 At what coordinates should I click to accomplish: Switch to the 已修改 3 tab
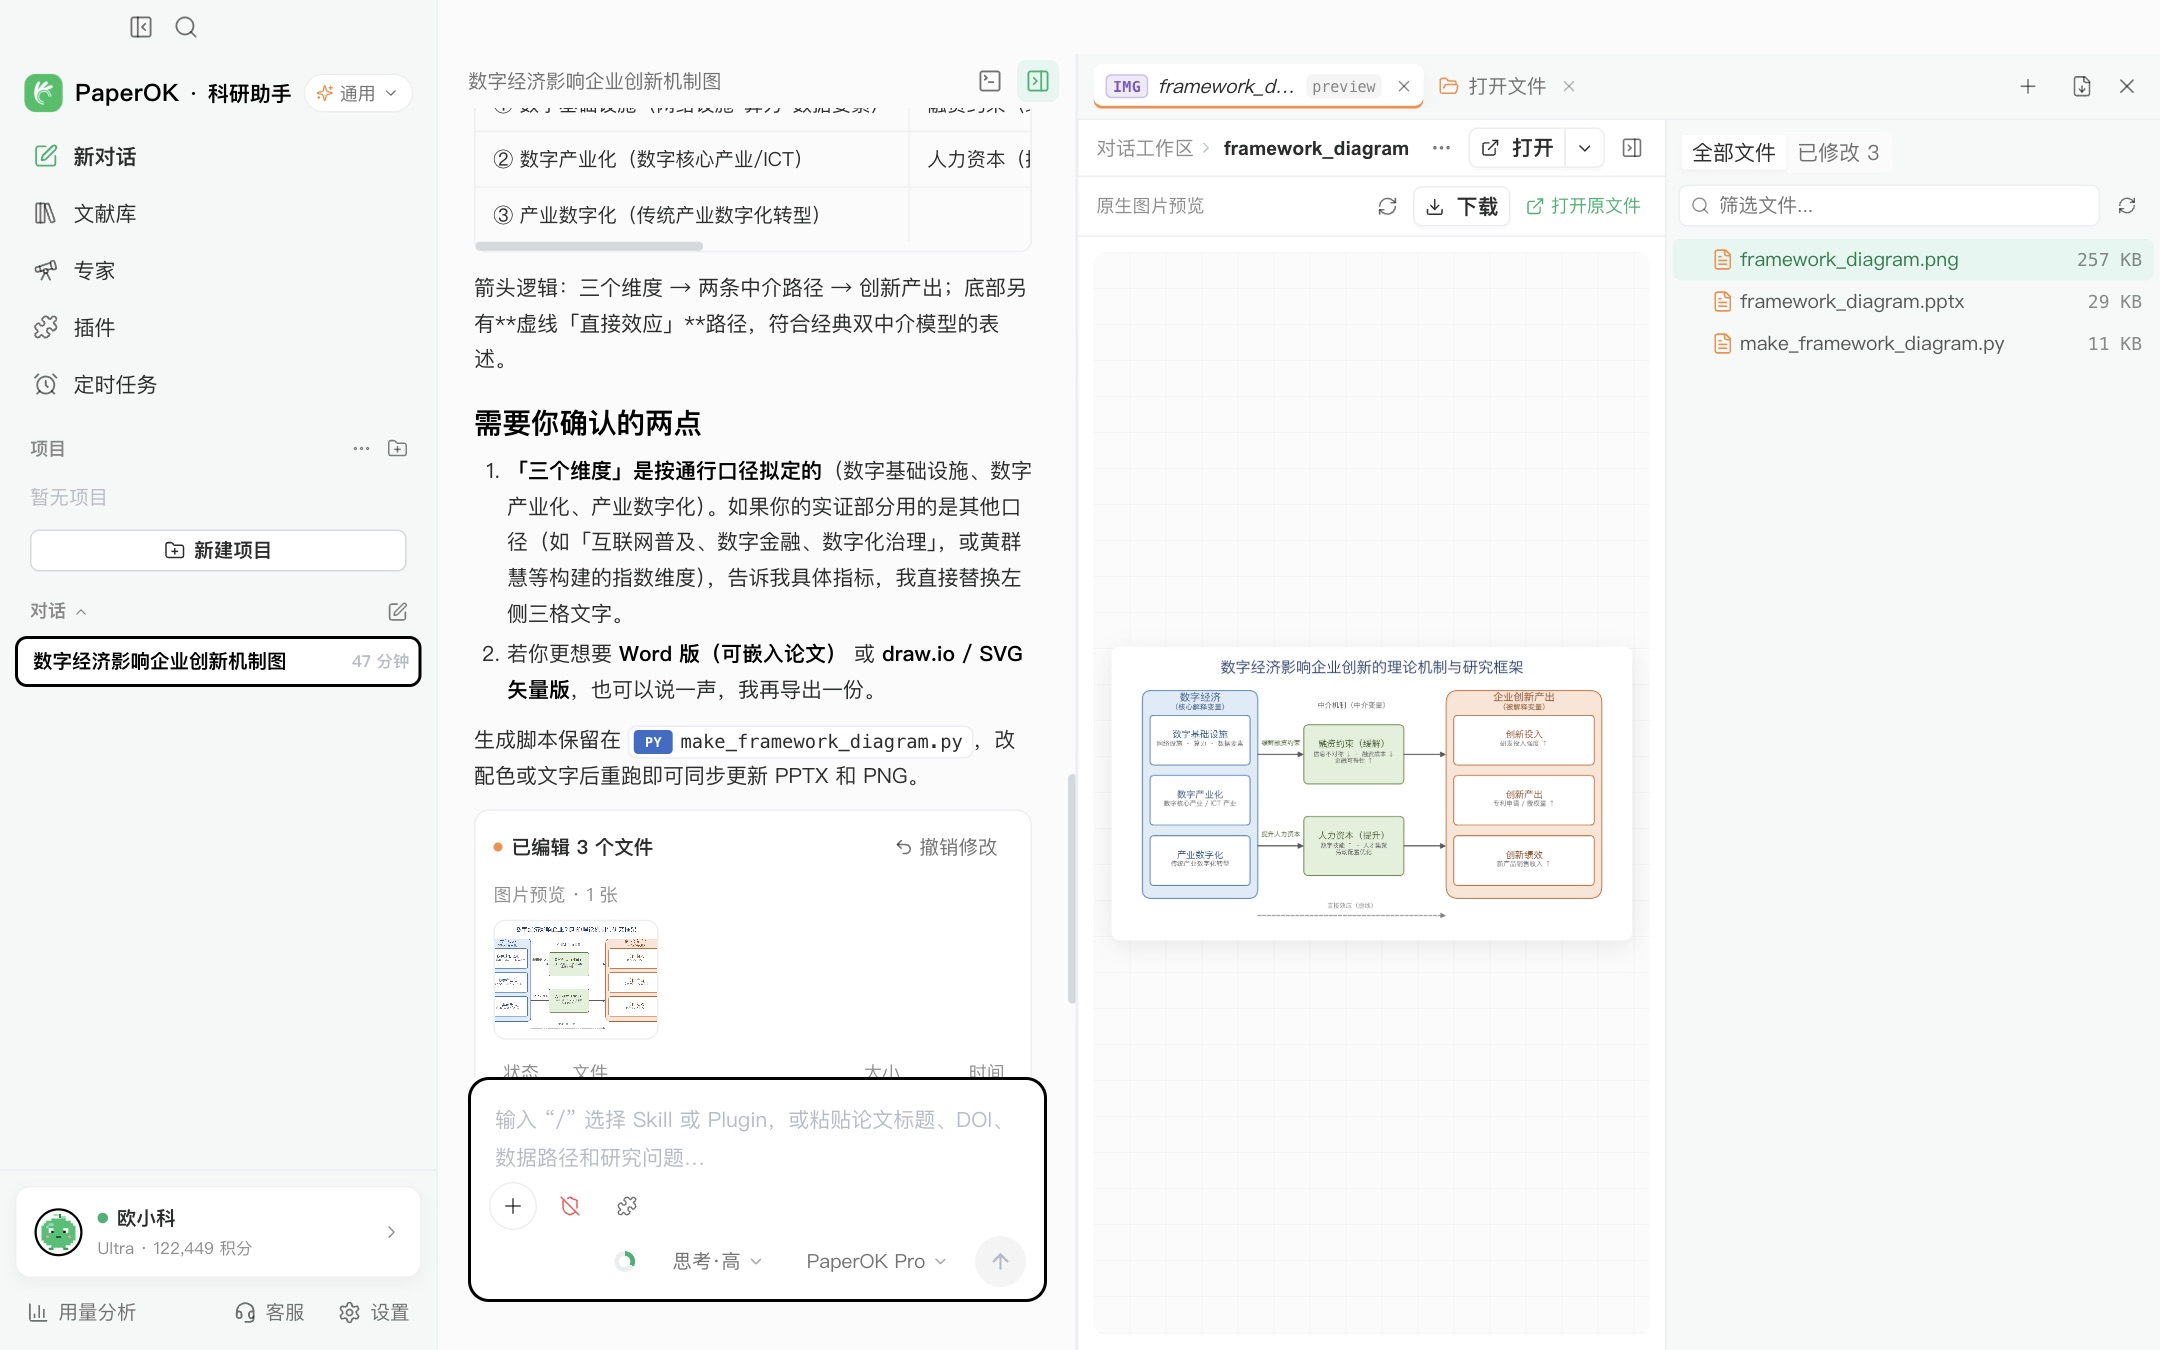1838,152
